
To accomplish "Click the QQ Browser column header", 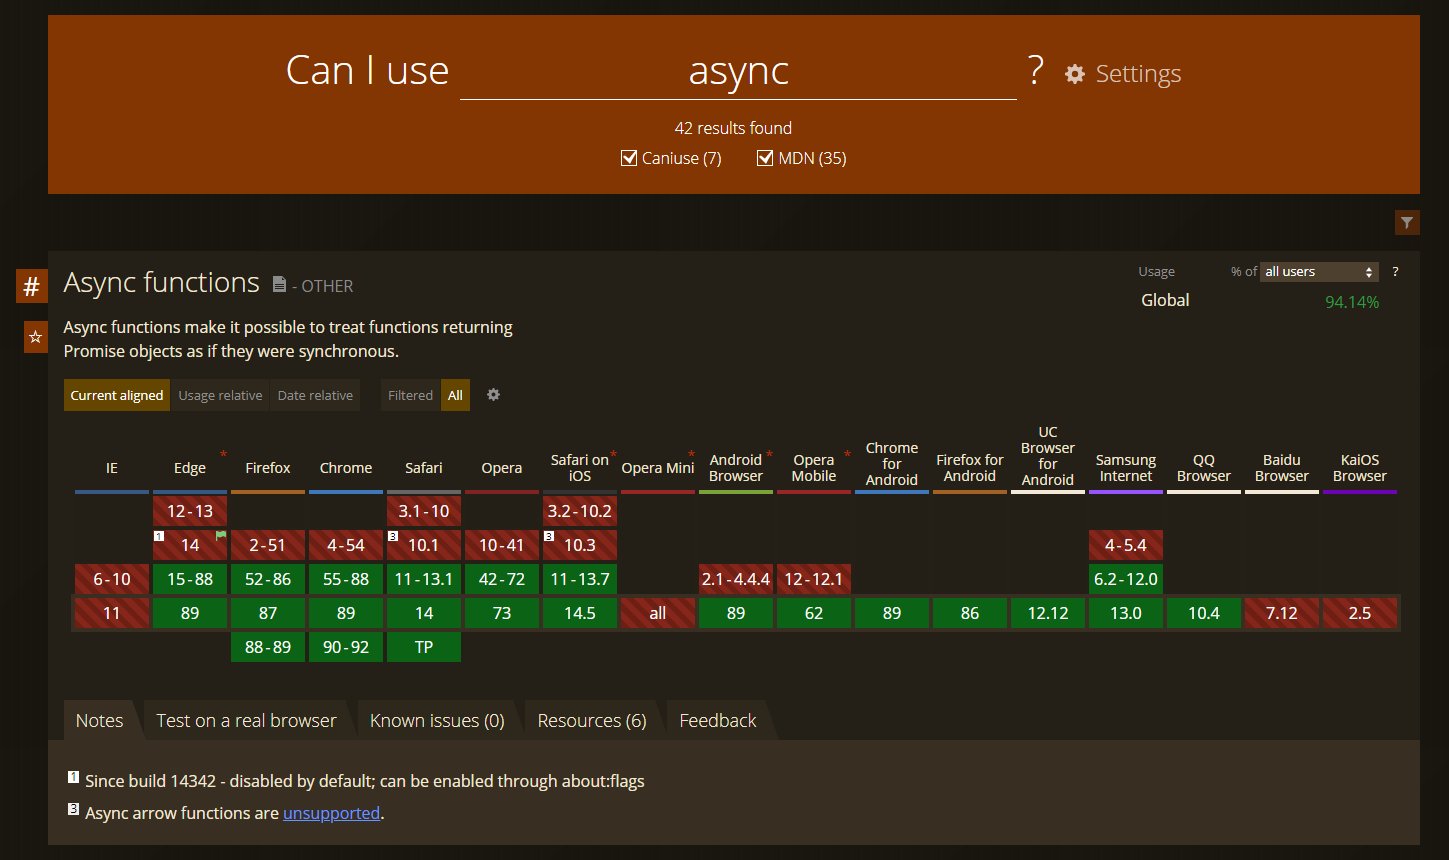I will (1204, 468).
